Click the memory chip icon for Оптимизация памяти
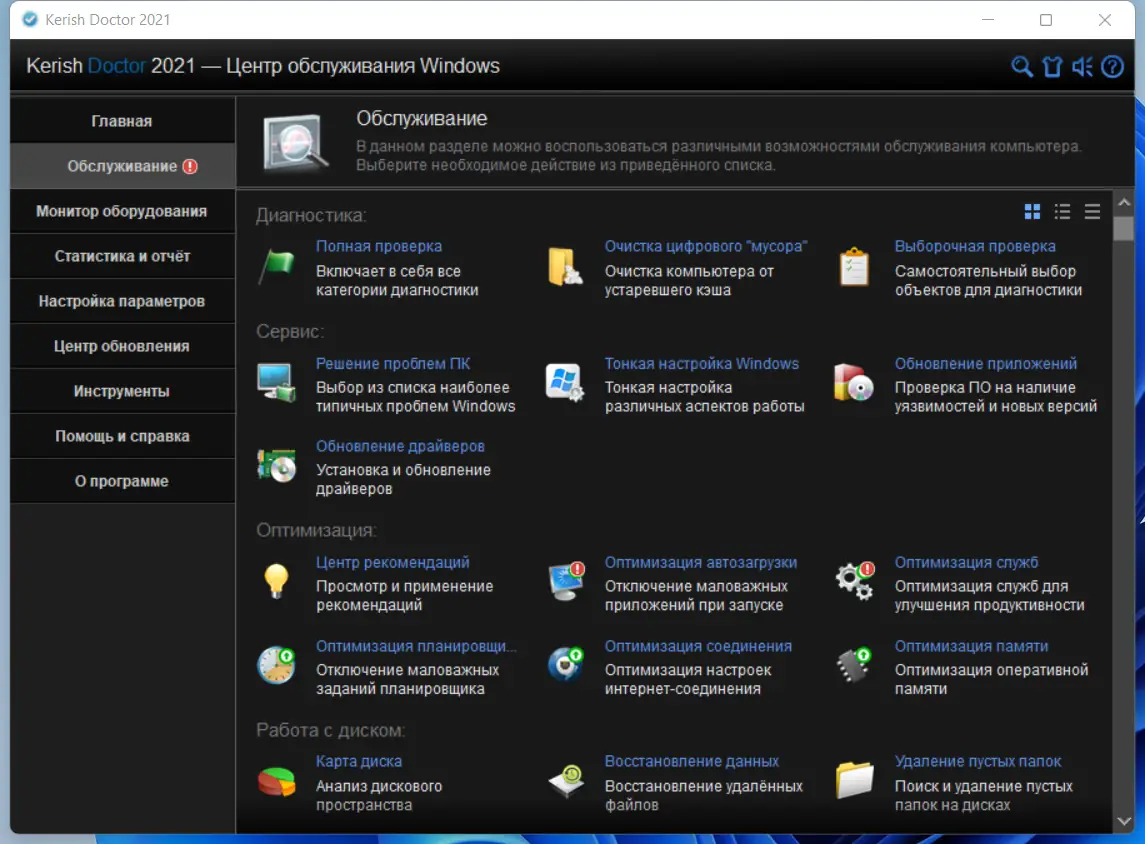Screen dimensions: 1145x844 point(853,667)
